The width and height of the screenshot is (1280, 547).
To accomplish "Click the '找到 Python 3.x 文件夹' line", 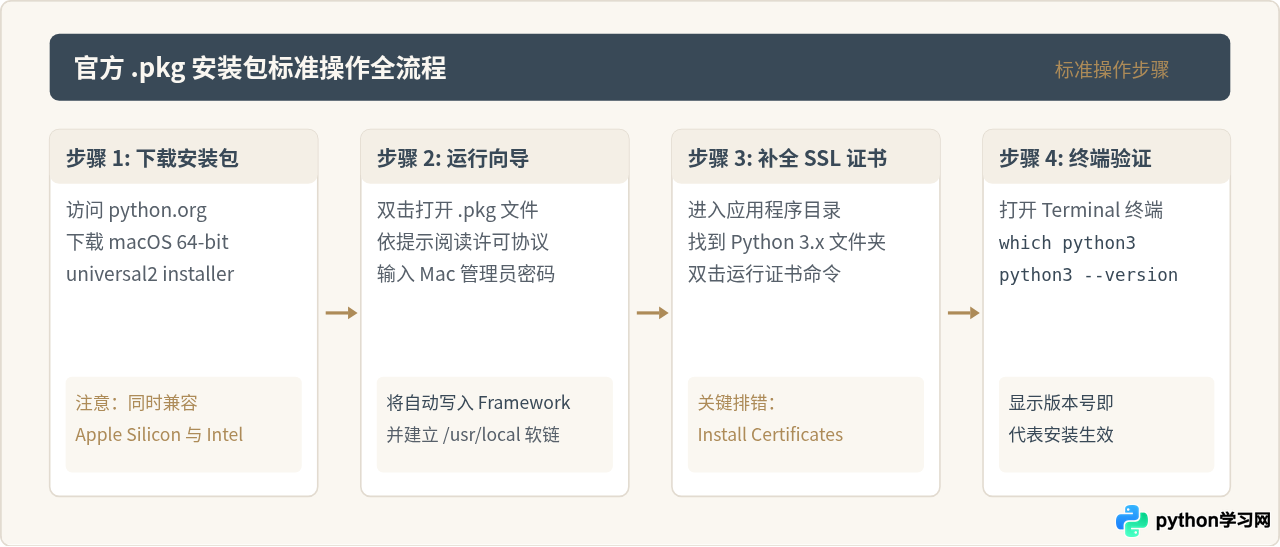I will [x=787, y=242].
